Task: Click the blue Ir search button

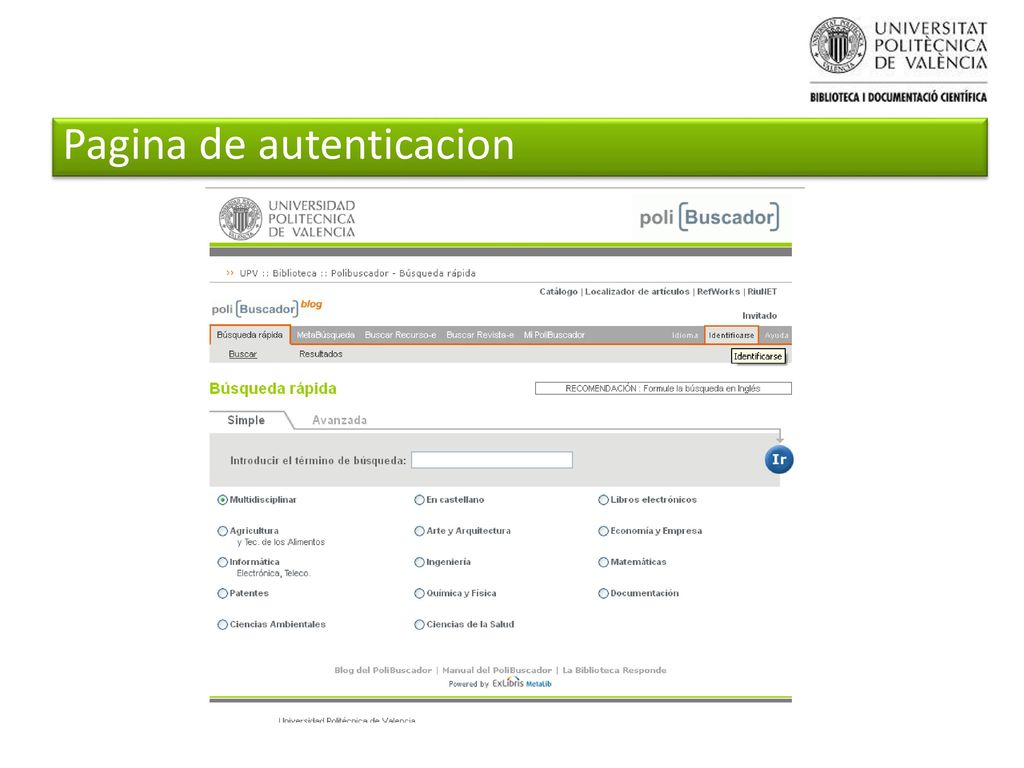Action: (x=779, y=460)
